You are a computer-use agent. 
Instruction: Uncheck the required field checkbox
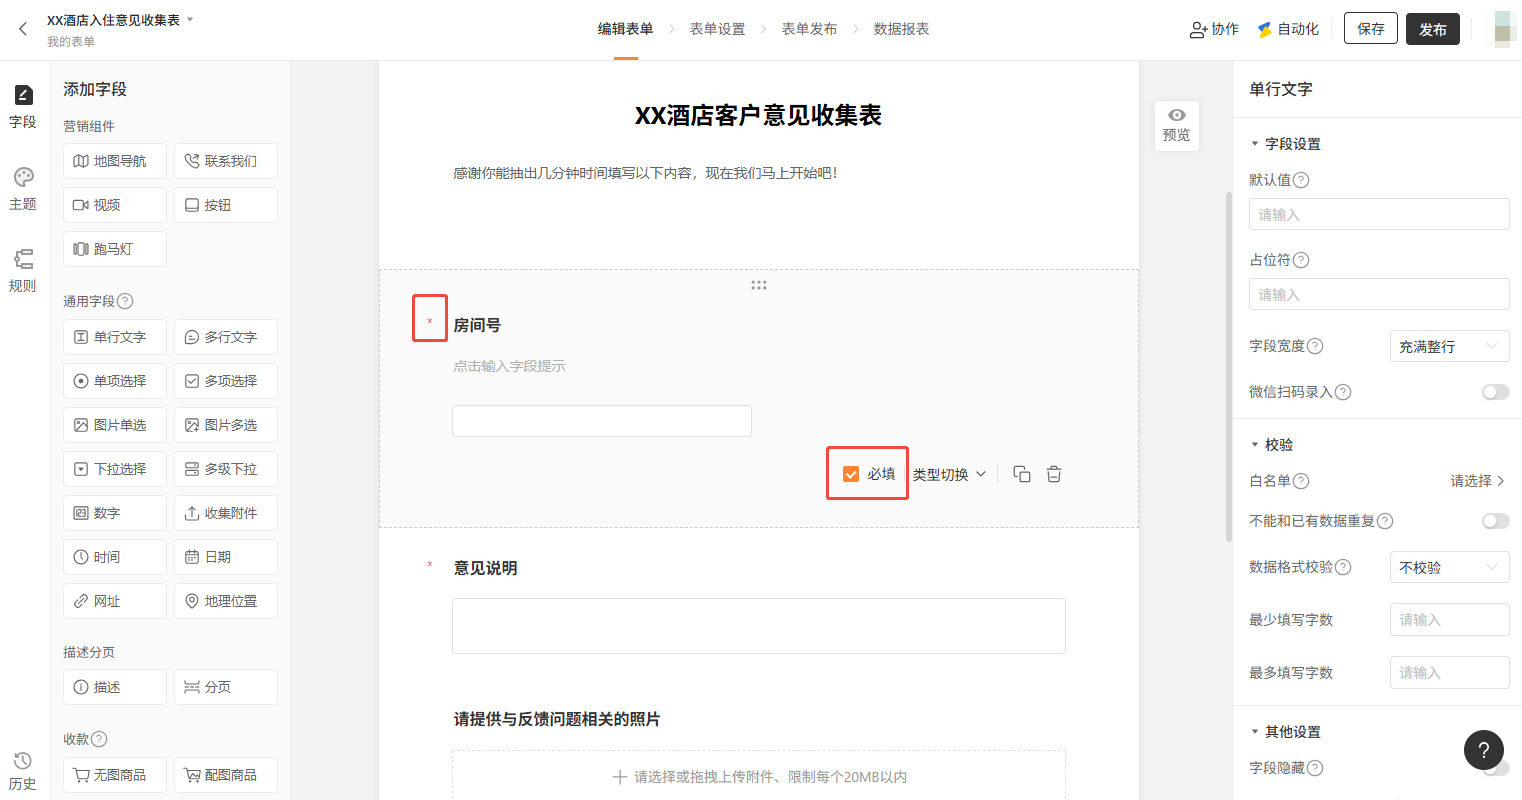tap(851, 474)
